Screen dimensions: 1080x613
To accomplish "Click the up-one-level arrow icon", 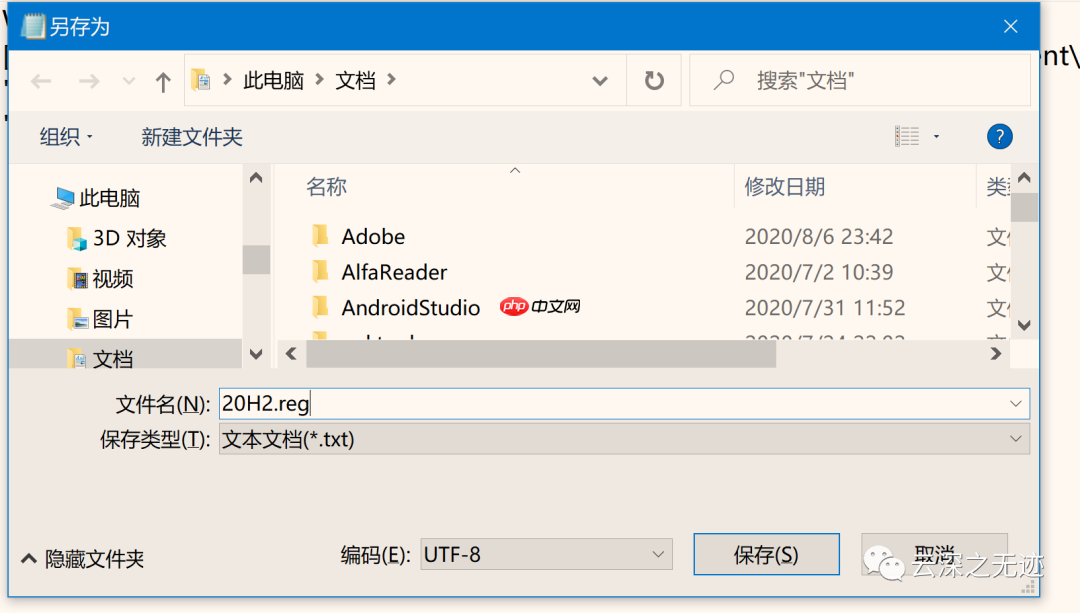I will click(x=163, y=81).
